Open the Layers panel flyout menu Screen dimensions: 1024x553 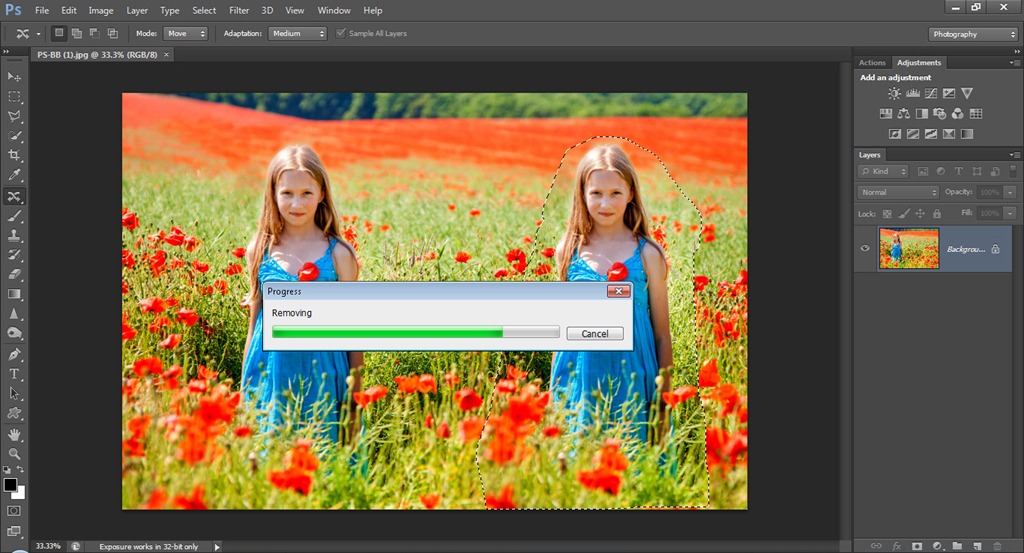1014,155
